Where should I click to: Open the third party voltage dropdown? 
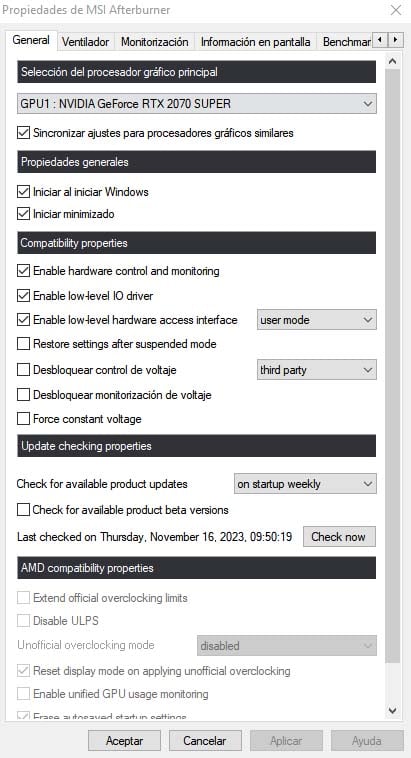pyautogui.click(x=316, y=370)
